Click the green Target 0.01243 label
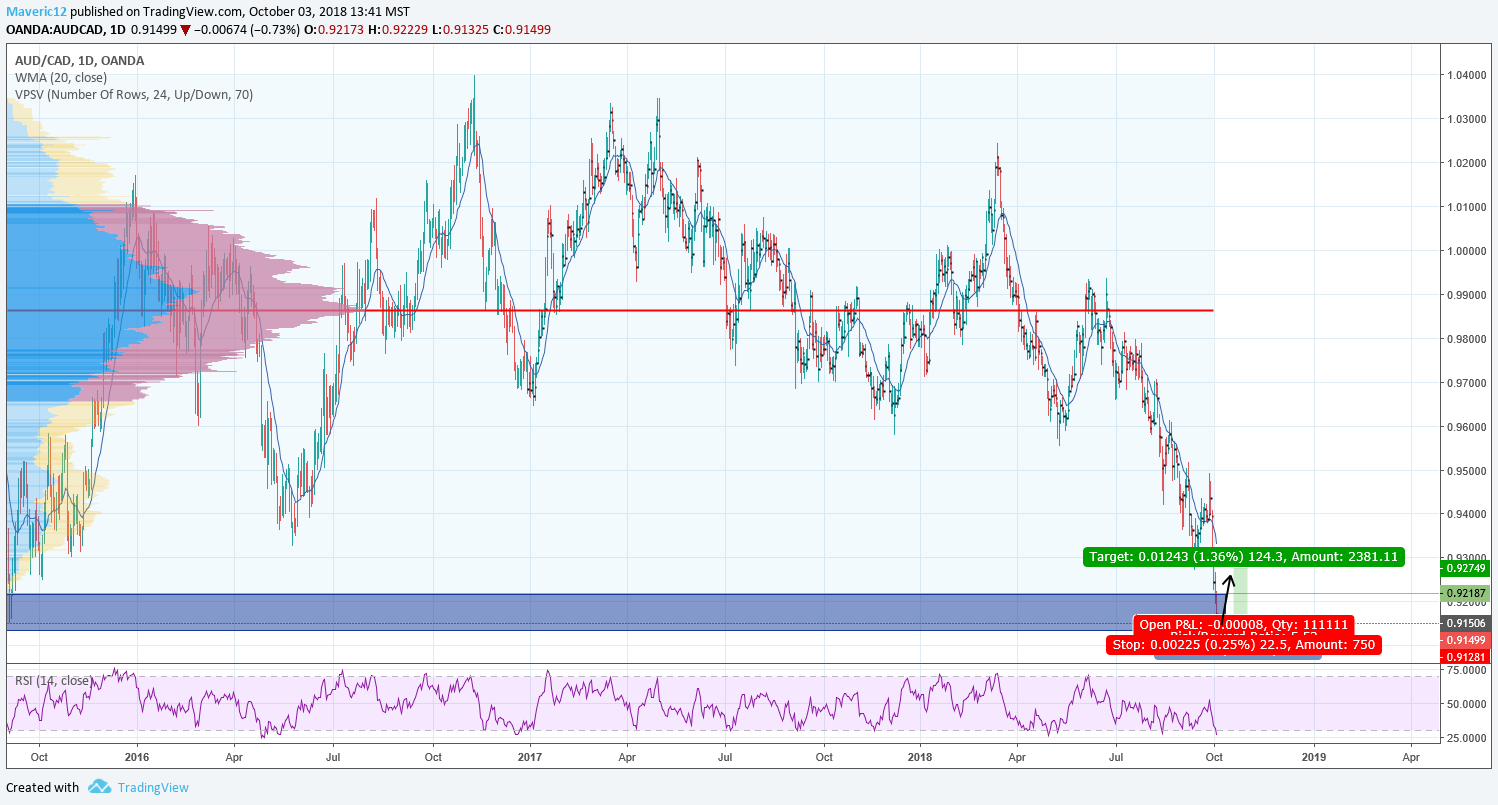 coord(1244,556)
